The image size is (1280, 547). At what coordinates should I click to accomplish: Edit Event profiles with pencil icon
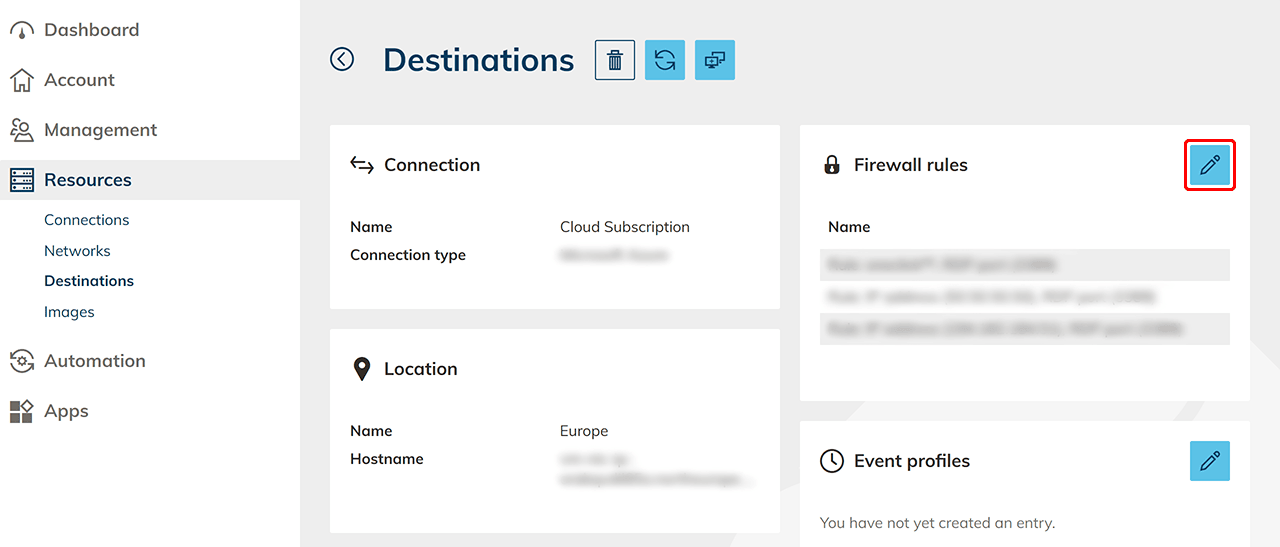point(1210,461)
